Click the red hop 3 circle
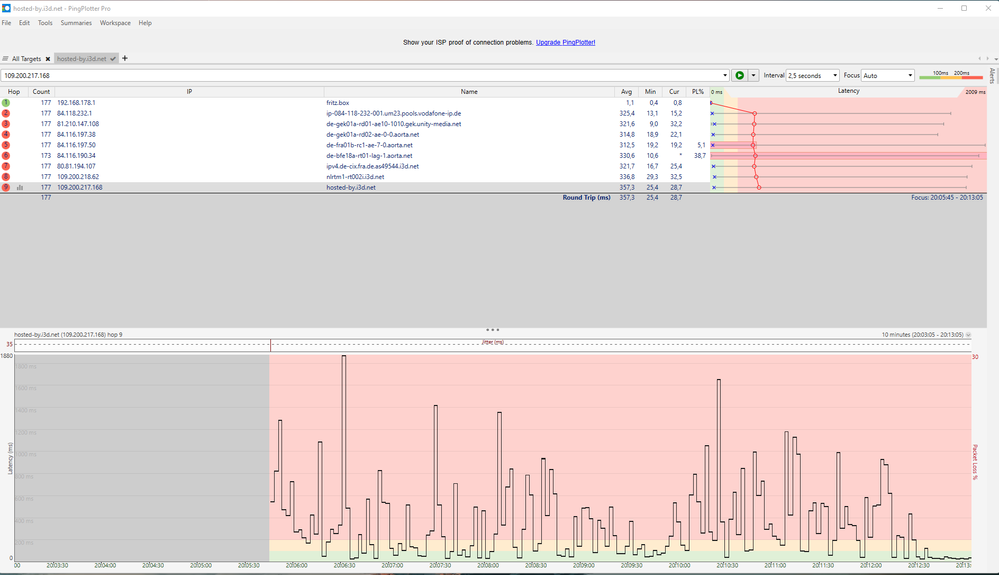The image size is (999, 575). point(6,124)
